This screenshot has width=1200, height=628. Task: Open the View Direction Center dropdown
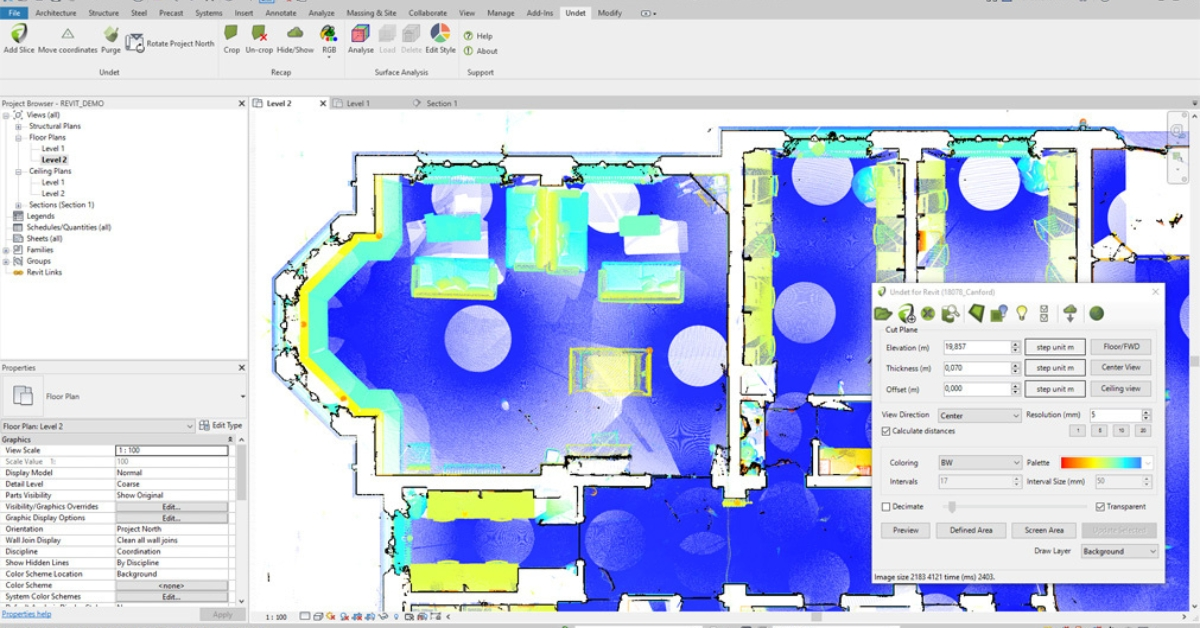click(979, 415)
